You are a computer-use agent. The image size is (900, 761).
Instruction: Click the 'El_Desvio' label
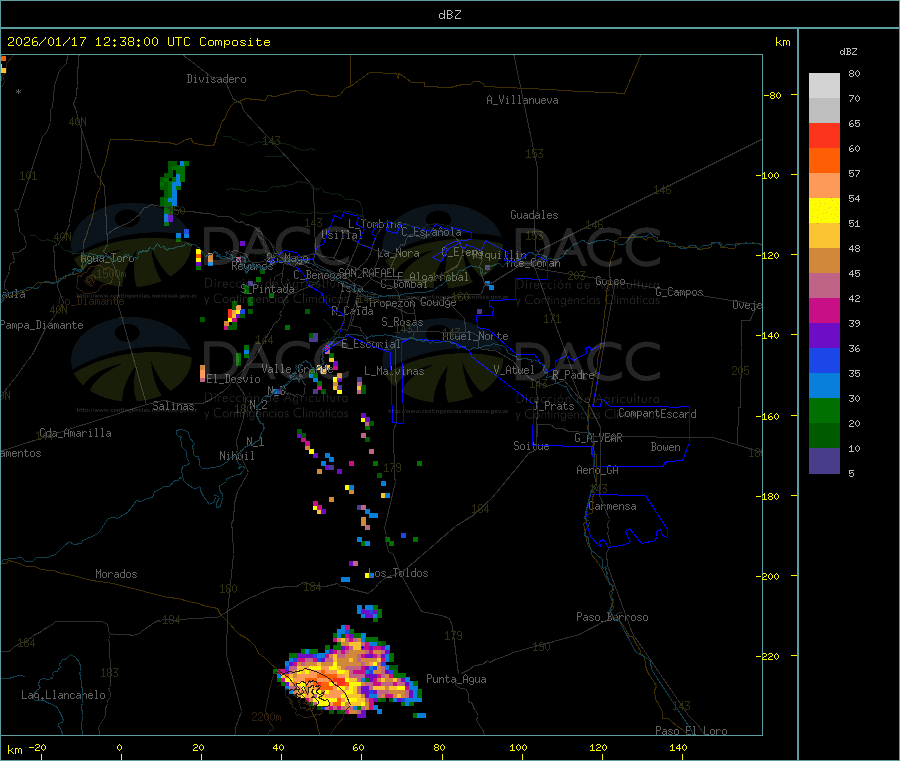234,379
